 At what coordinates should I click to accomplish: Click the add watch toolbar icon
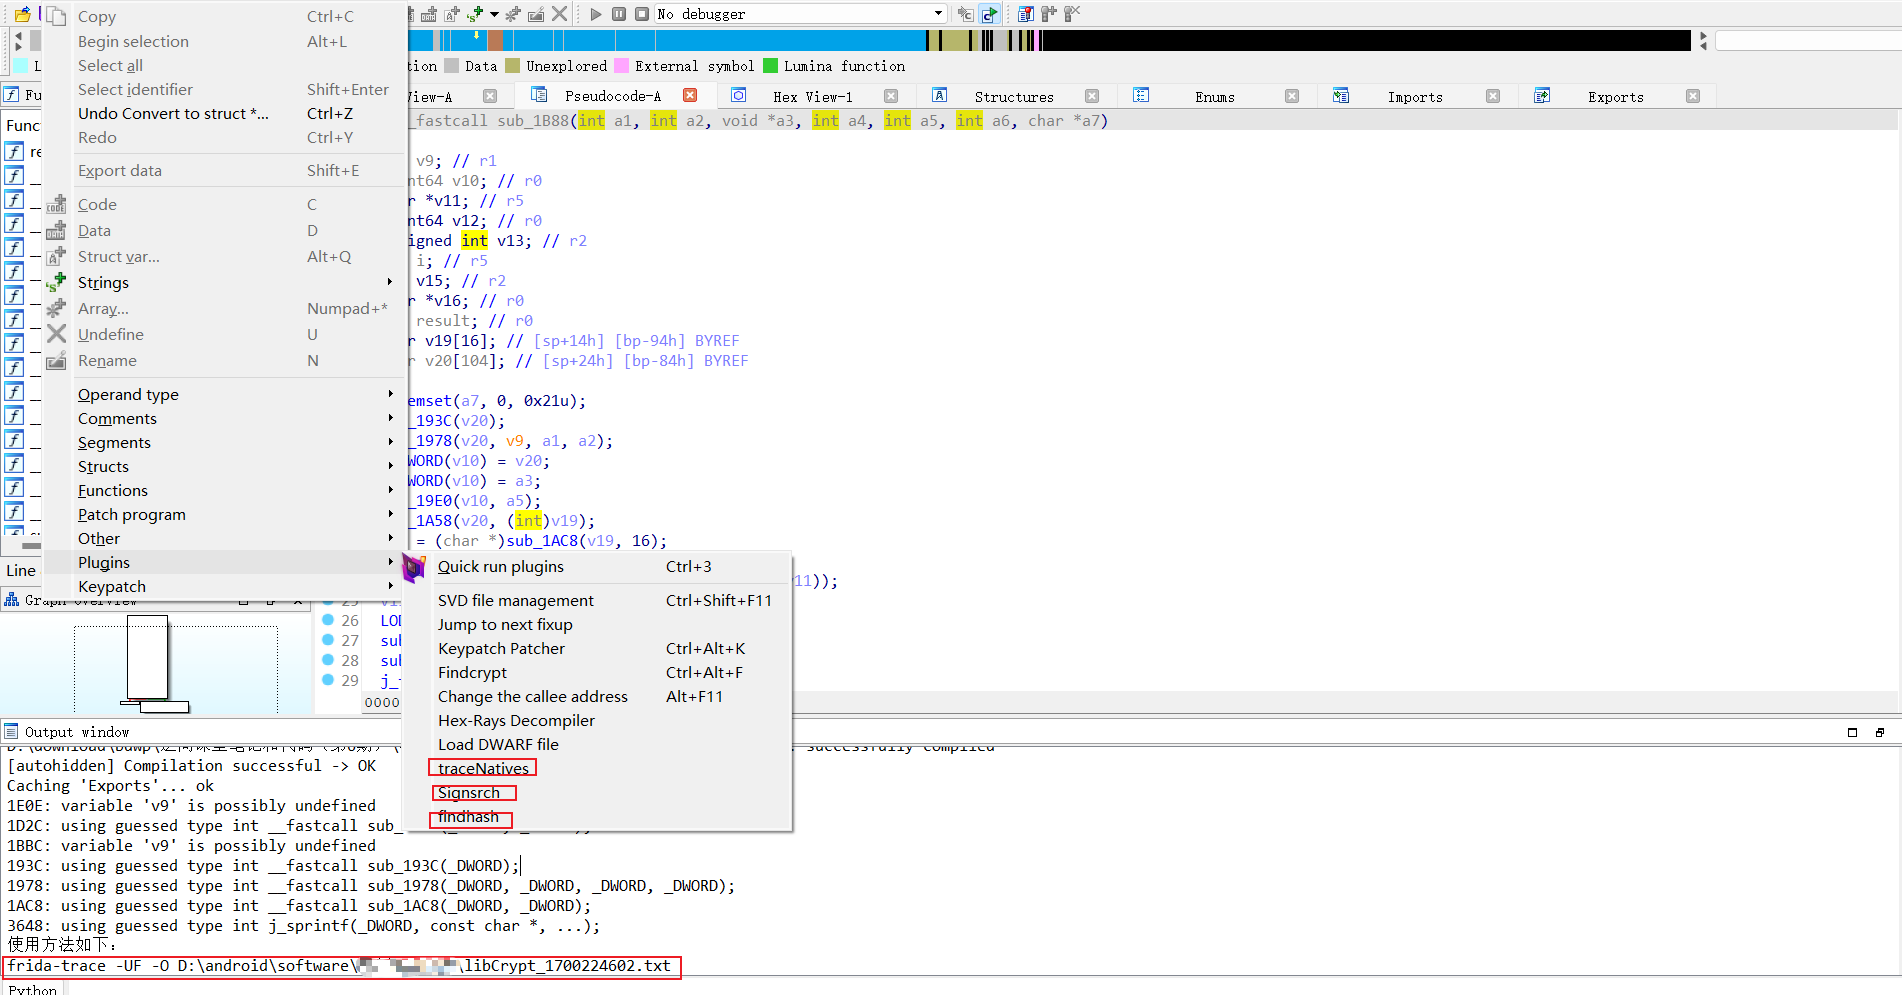point(1049,14)
